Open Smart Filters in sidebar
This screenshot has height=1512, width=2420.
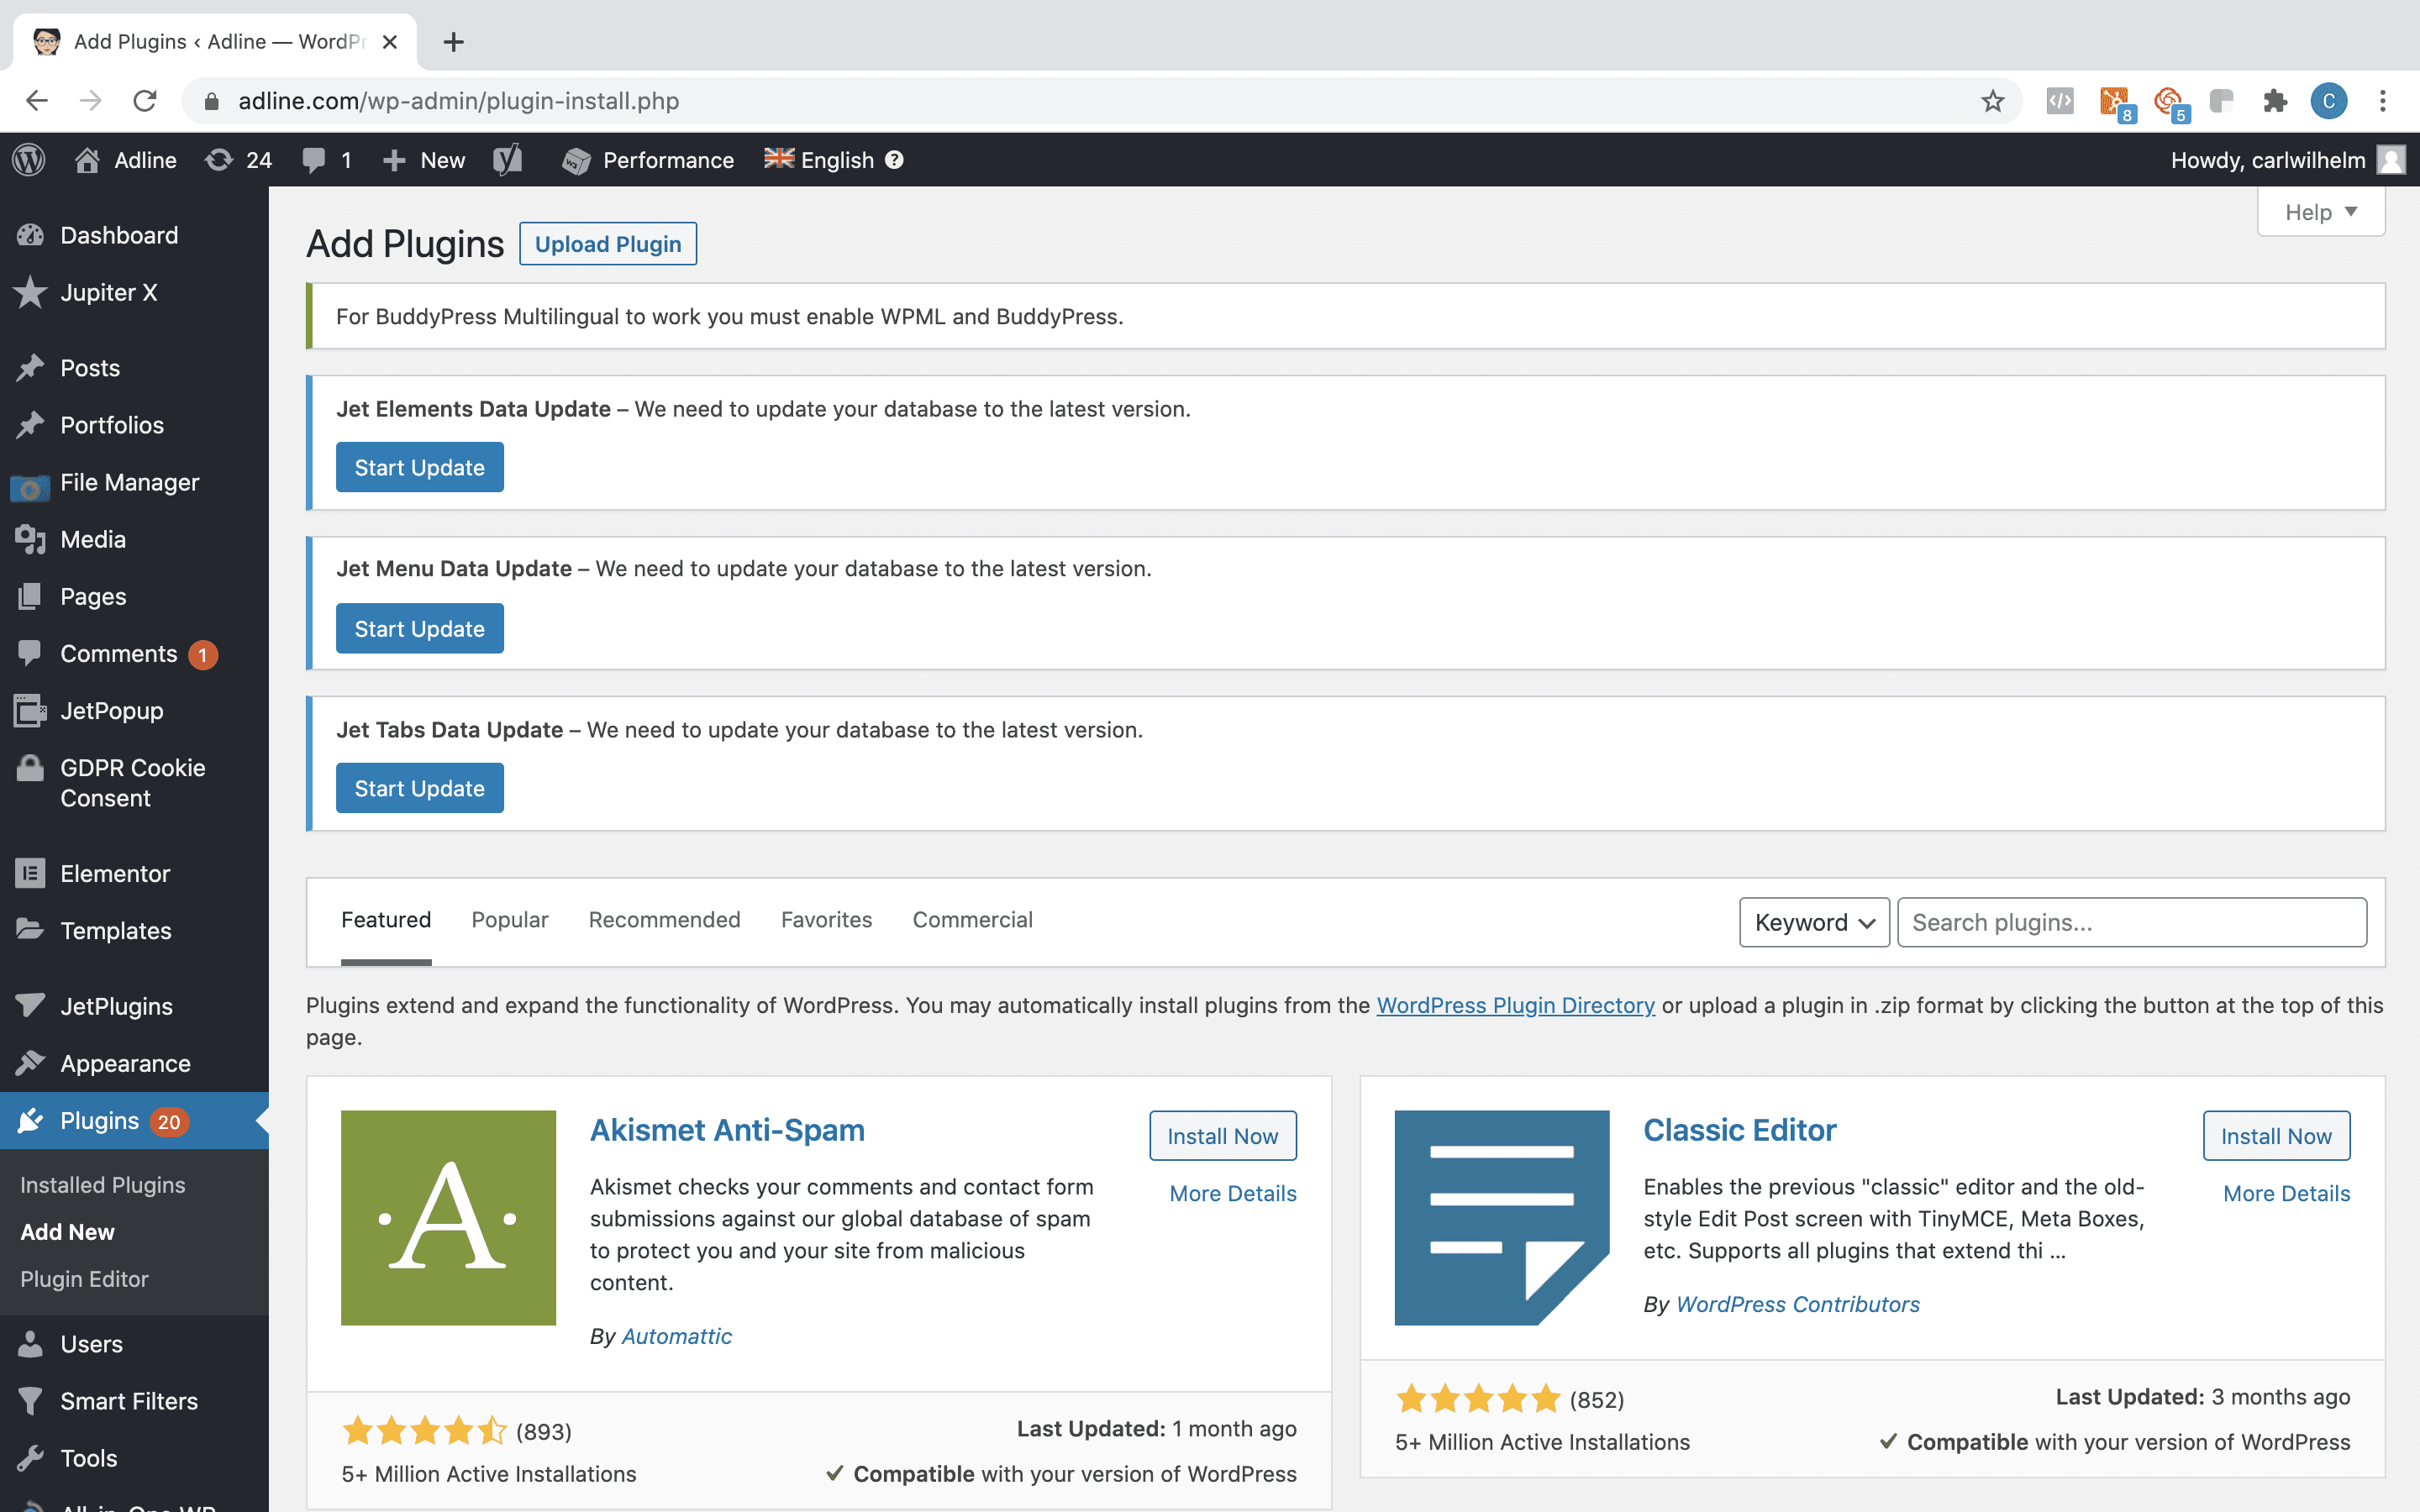(x=134, y=1401)
